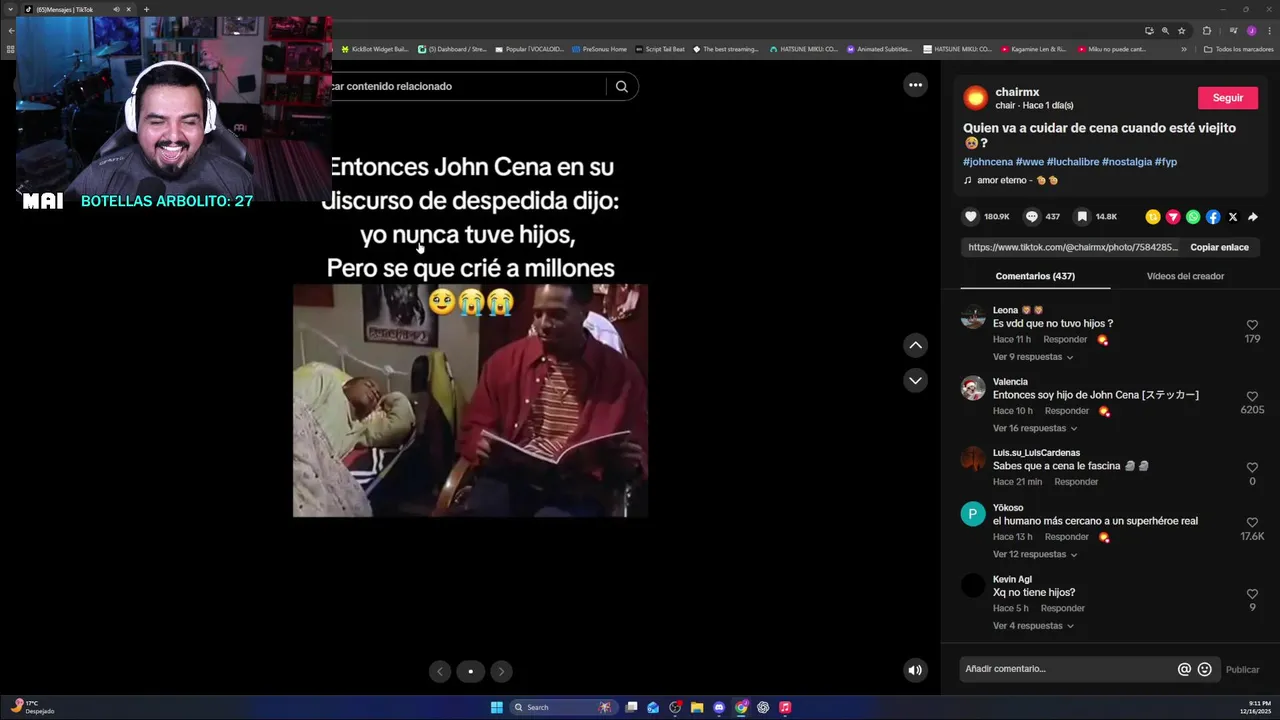Open the #fyp hashtag
Image resolution: width=1280 pixels, height=720 pixels.
click(1166, 161)
